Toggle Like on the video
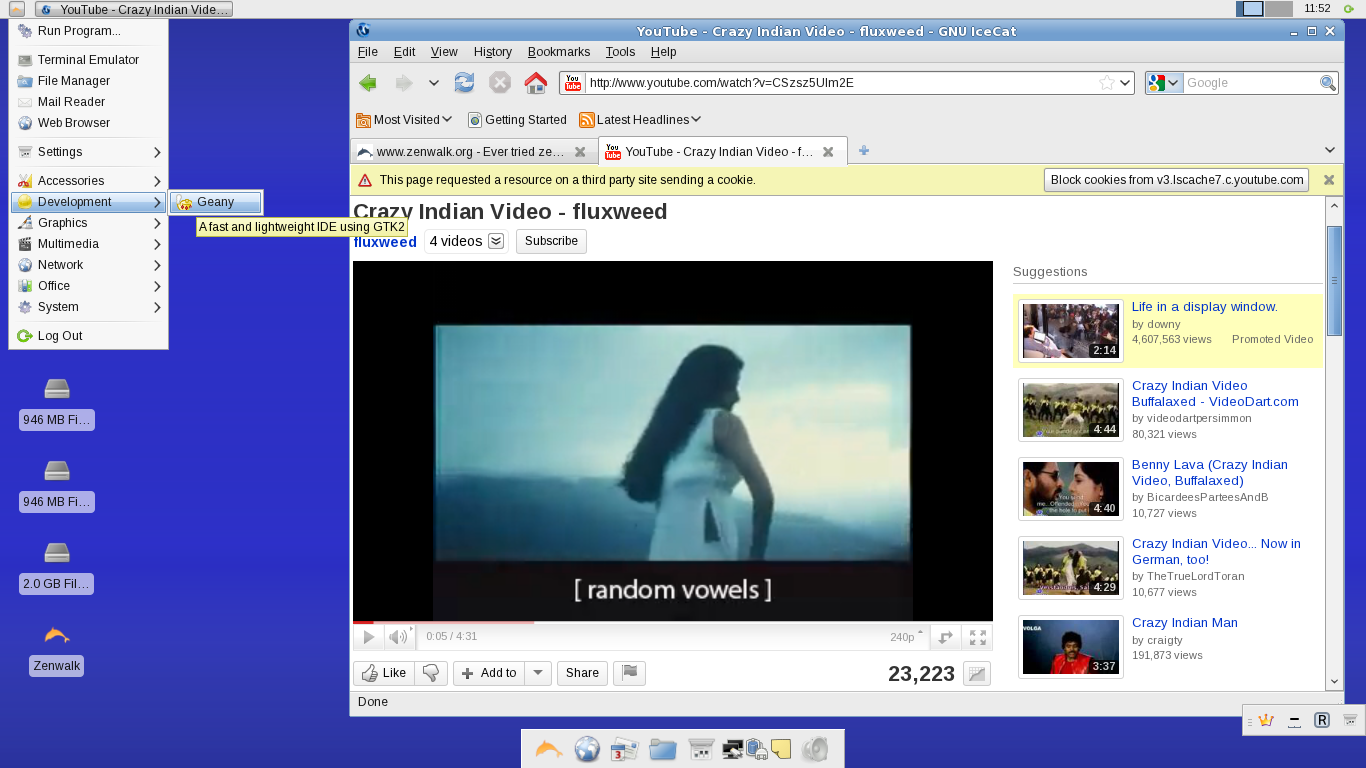This screenshot has width=1366, height=768. point(382,673)
